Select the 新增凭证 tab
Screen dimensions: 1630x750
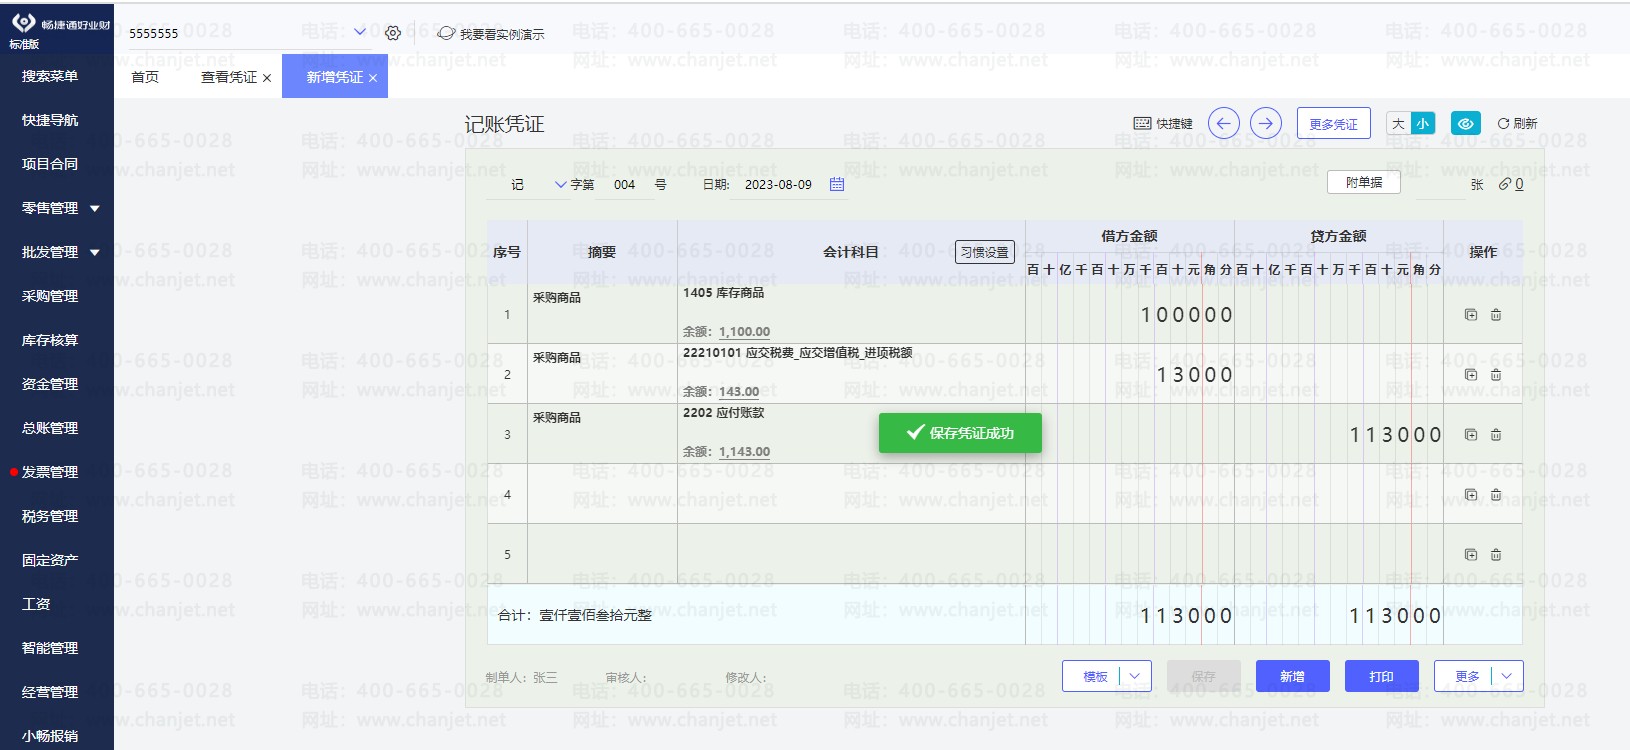(335, 77)
